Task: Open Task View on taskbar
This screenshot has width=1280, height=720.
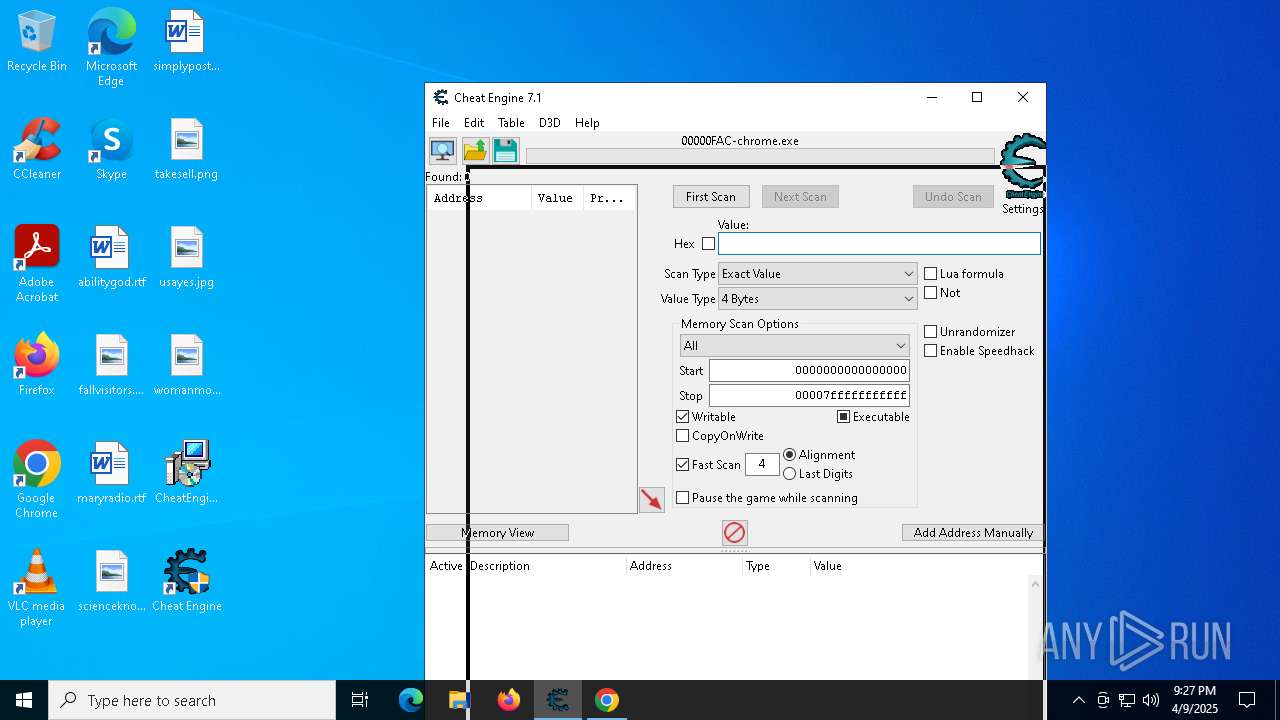Action: 360,700
